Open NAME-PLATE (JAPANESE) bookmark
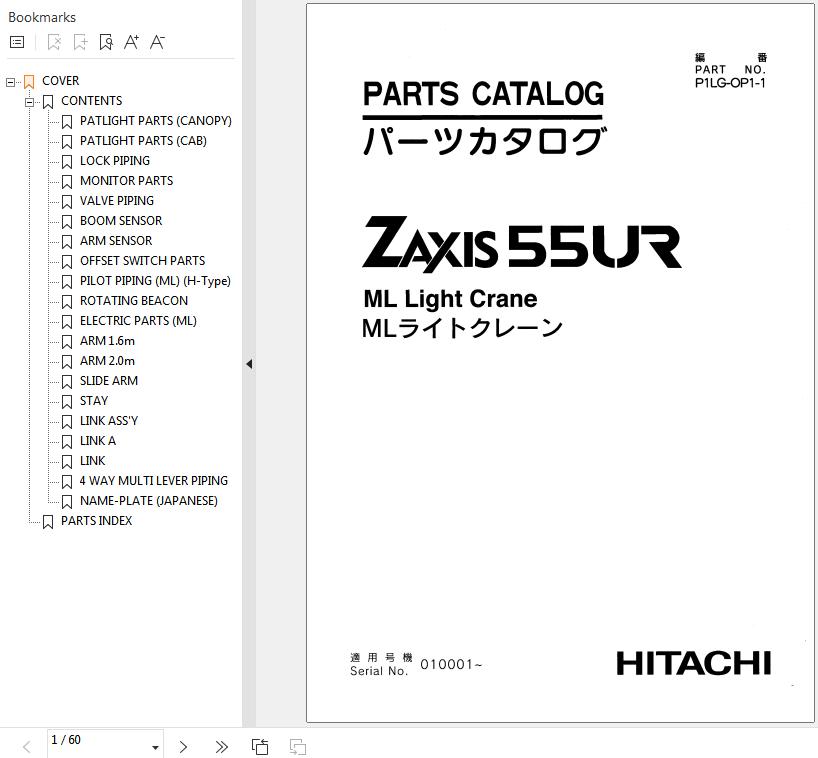This screenshot has height=758, width=818. 149,501
